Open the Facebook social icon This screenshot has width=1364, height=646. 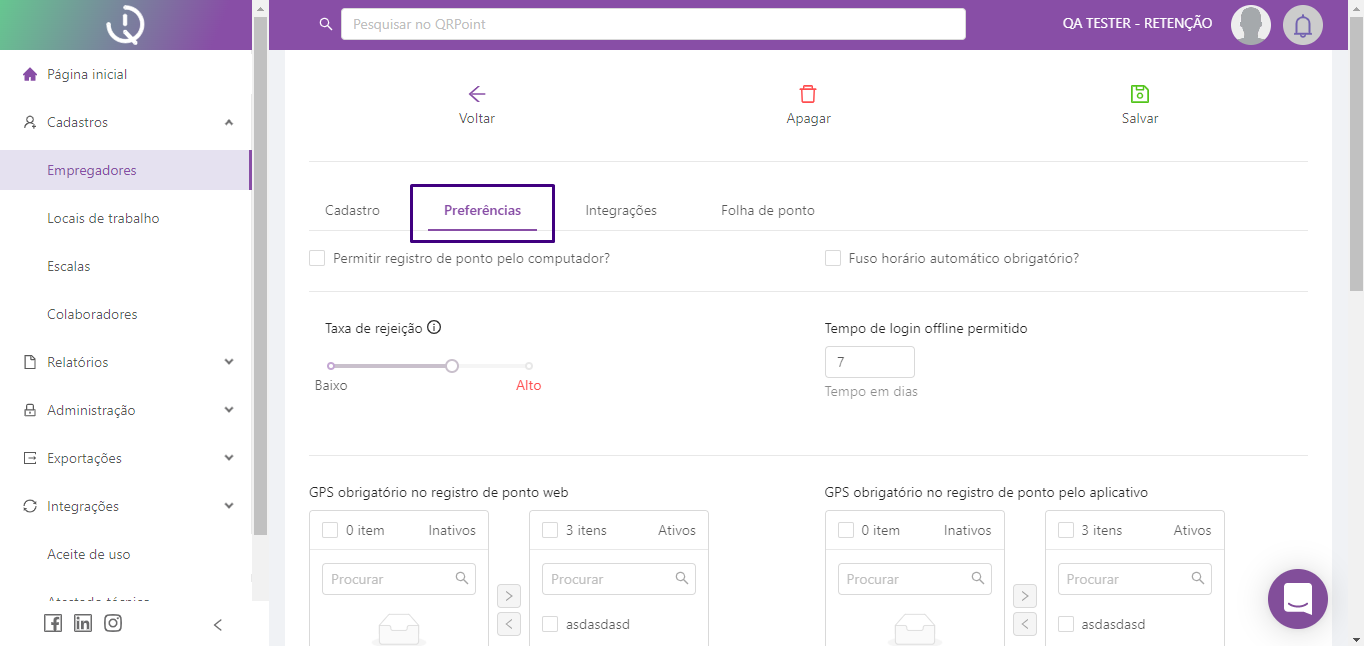point(53,623)
